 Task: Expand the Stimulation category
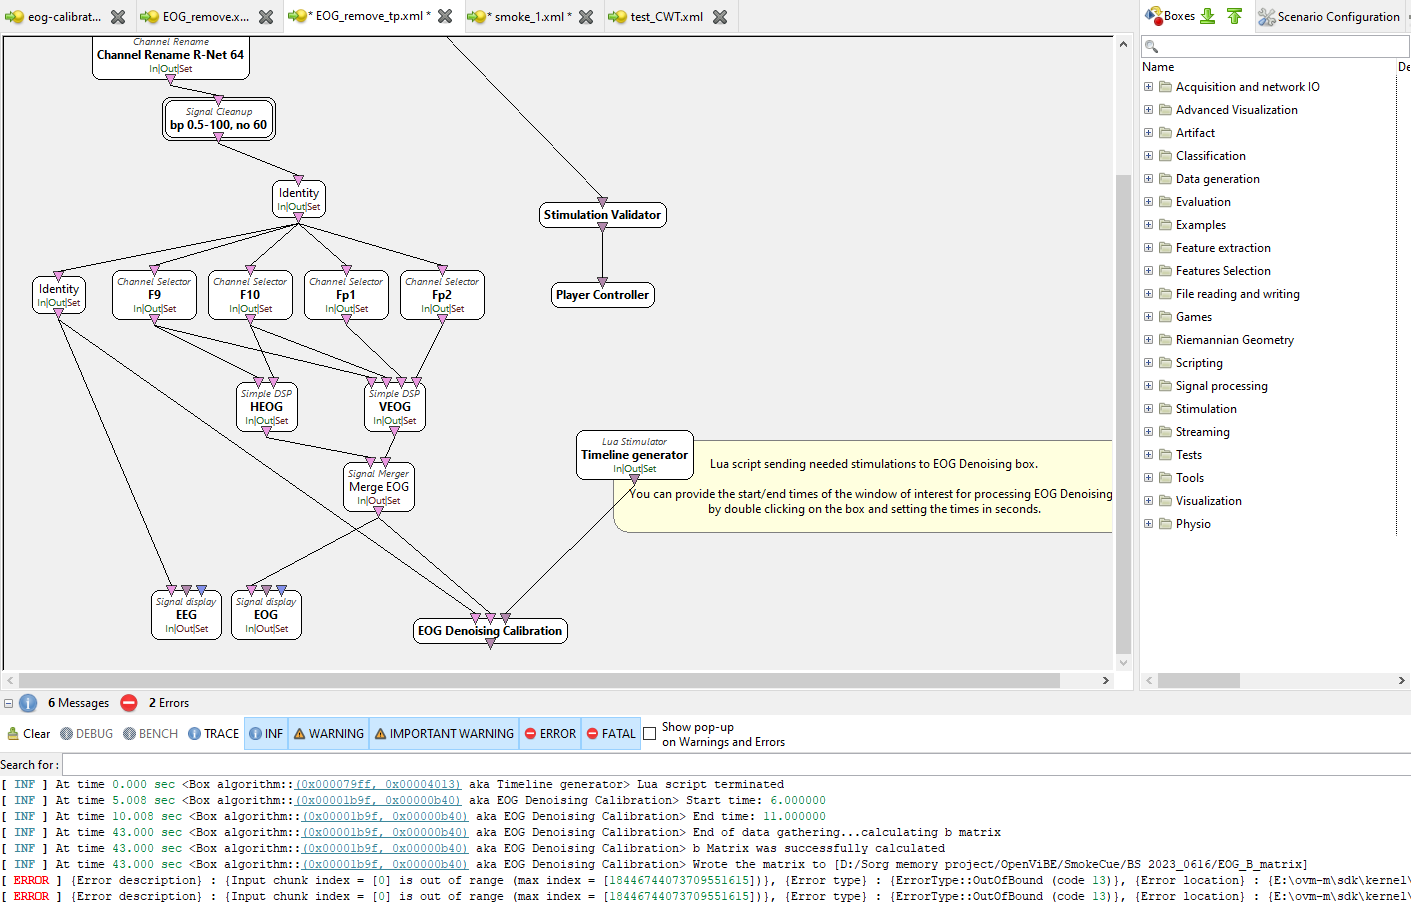(x=1148, y=409)
